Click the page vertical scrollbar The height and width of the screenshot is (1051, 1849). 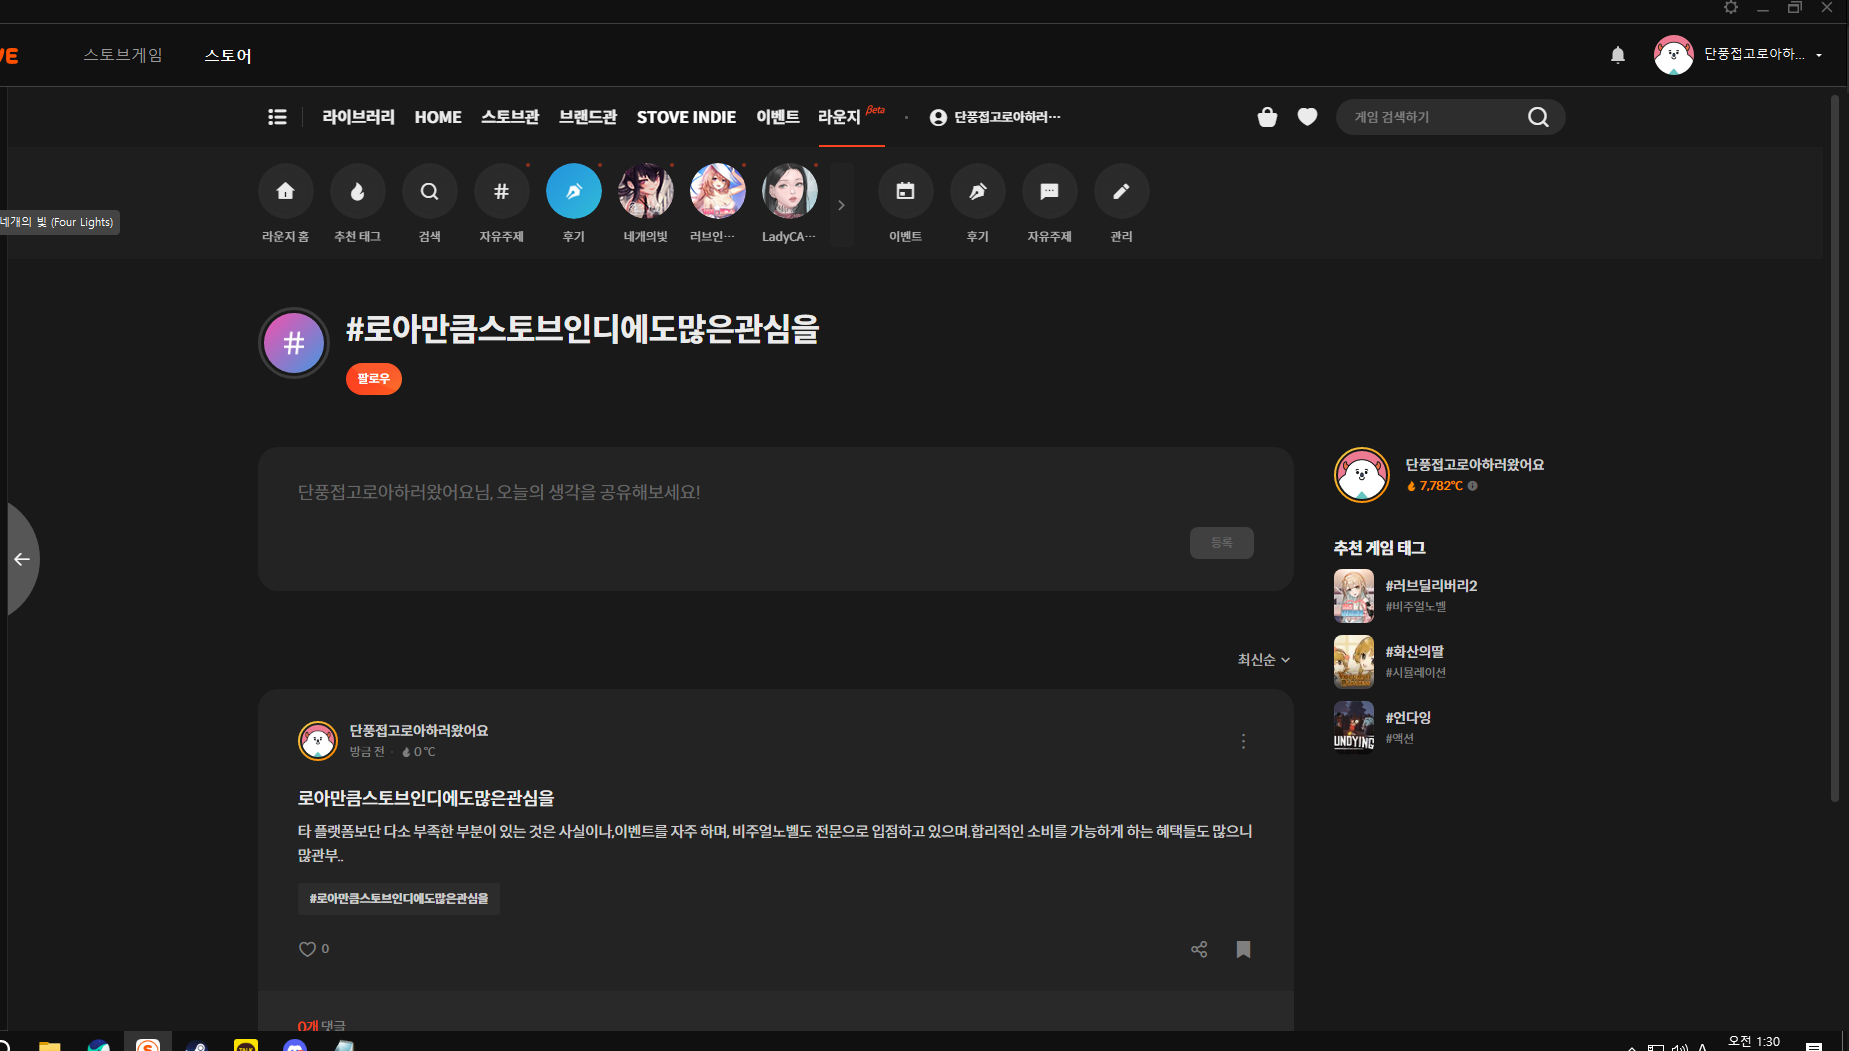pos(1835,450)
